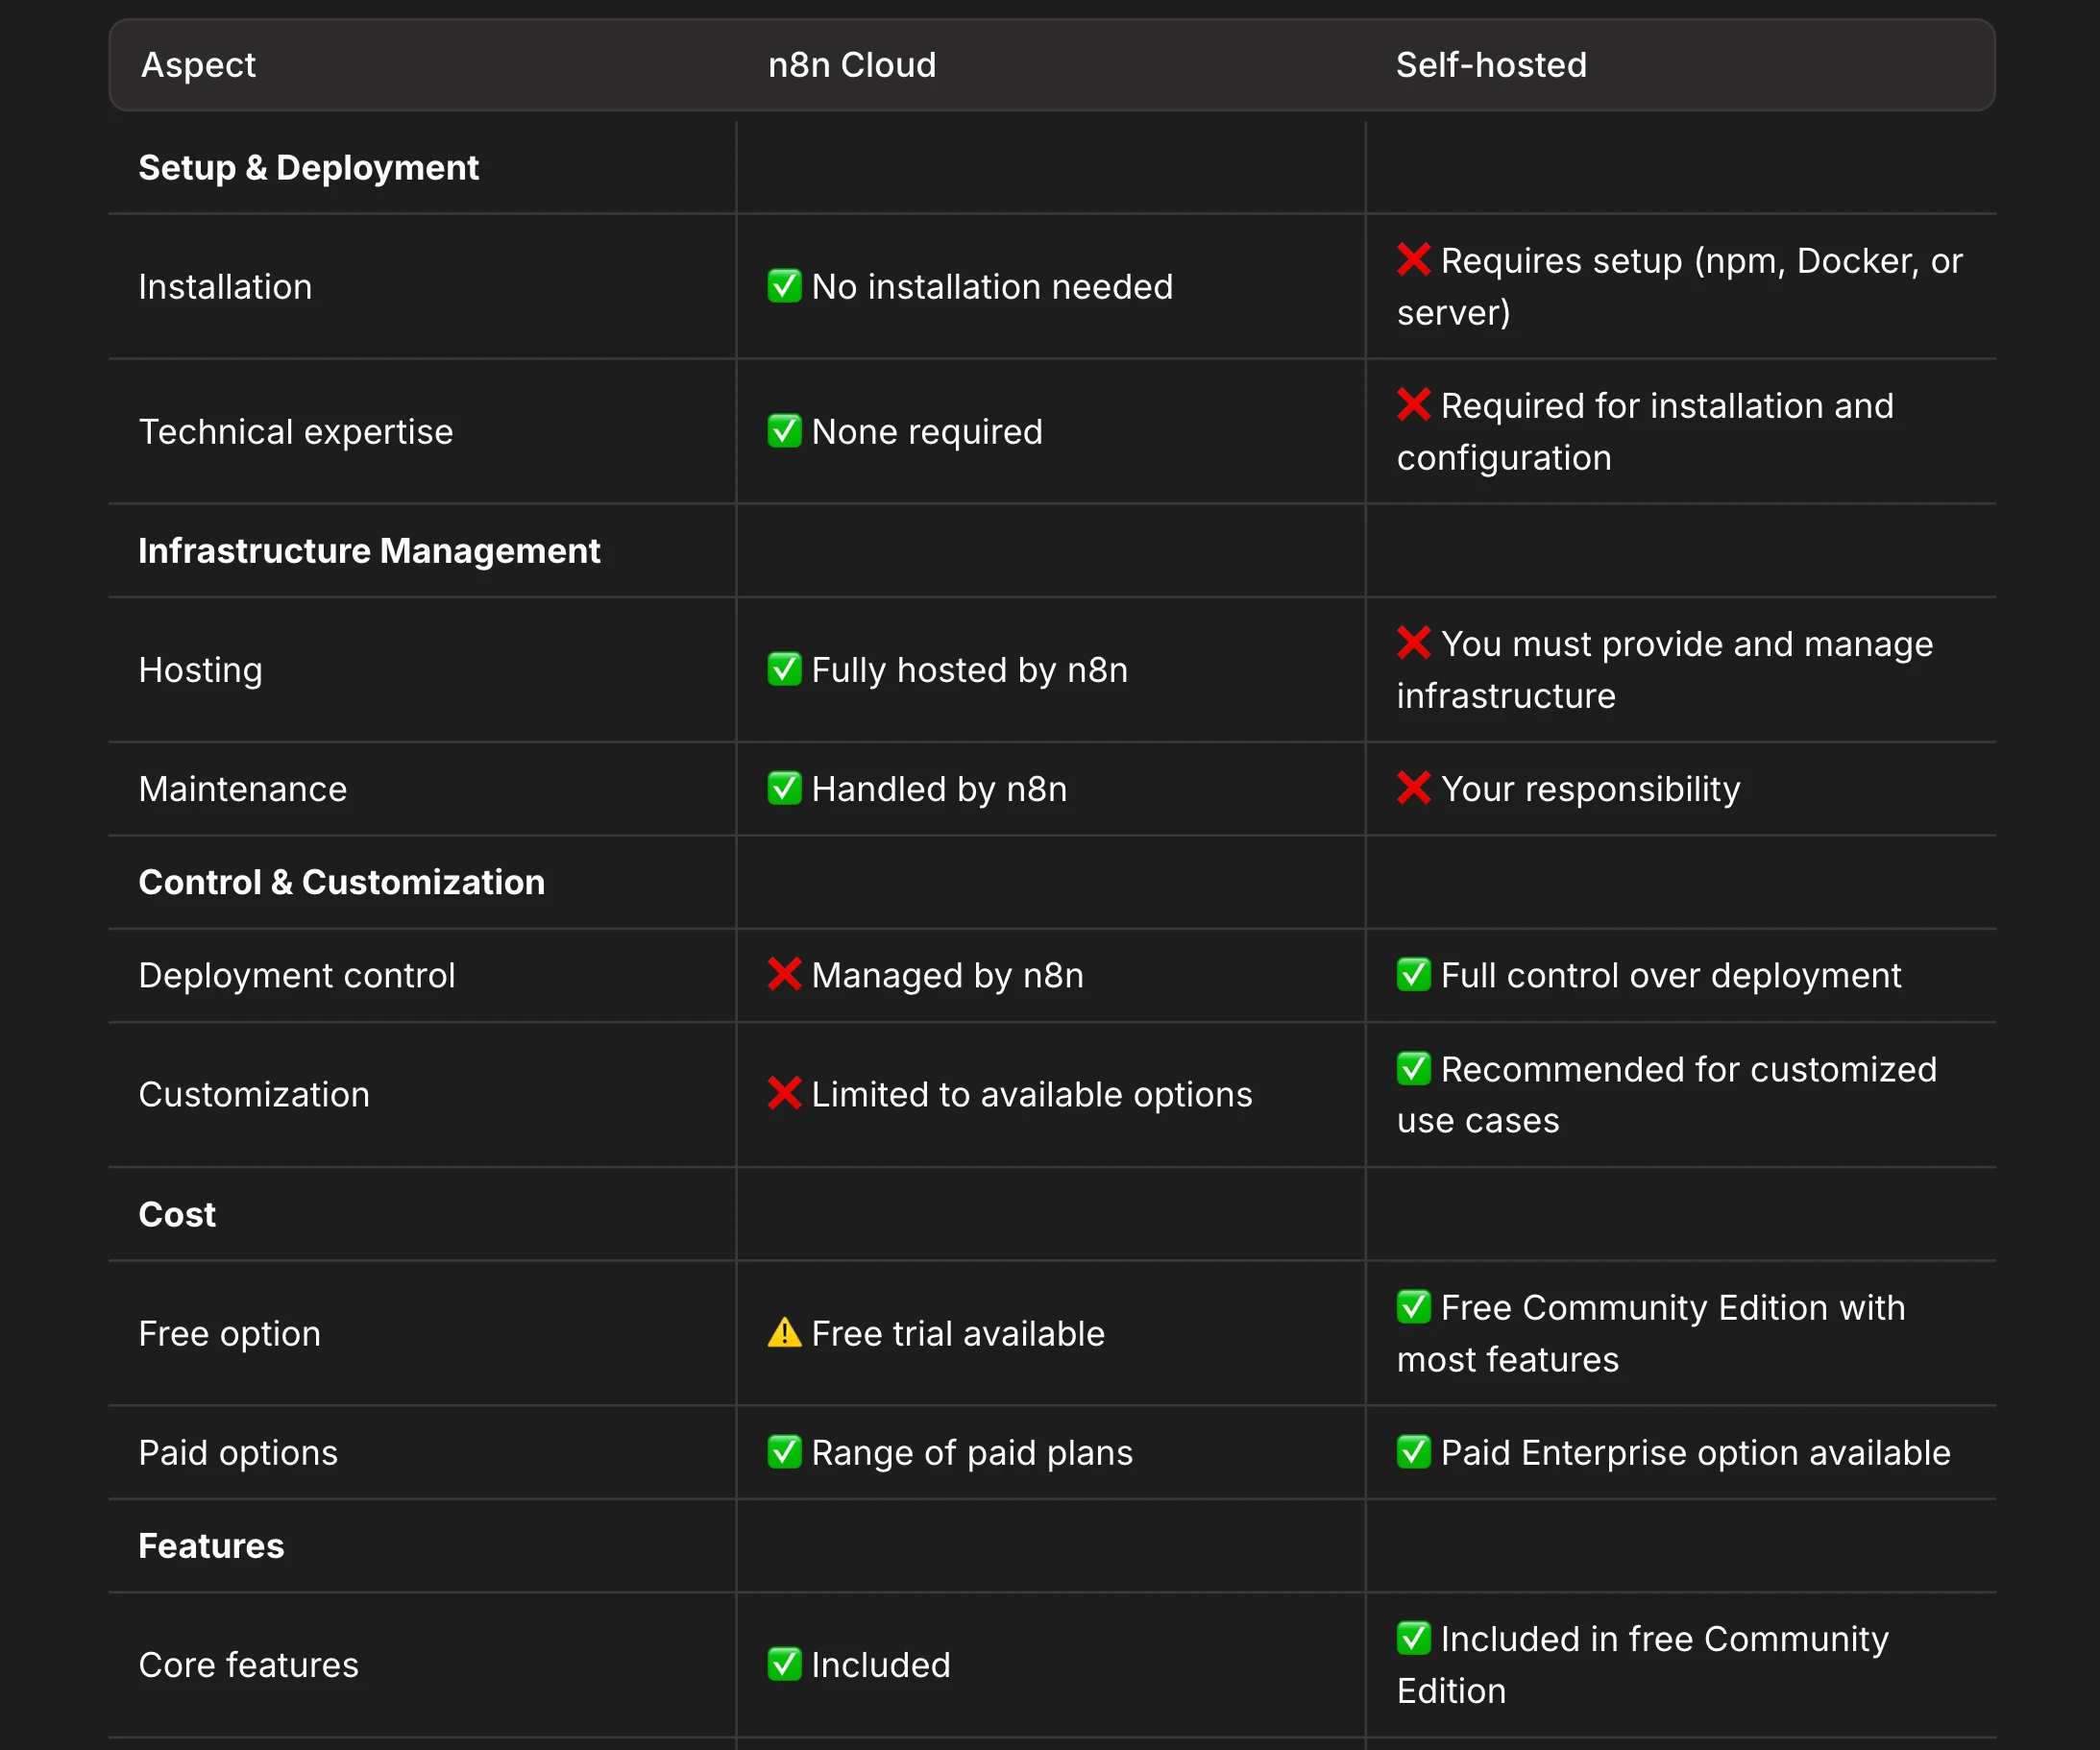
Task: Click red cross icon beside "Requires setup (npm, Docker"
Action: click(x=1413, y=260)
